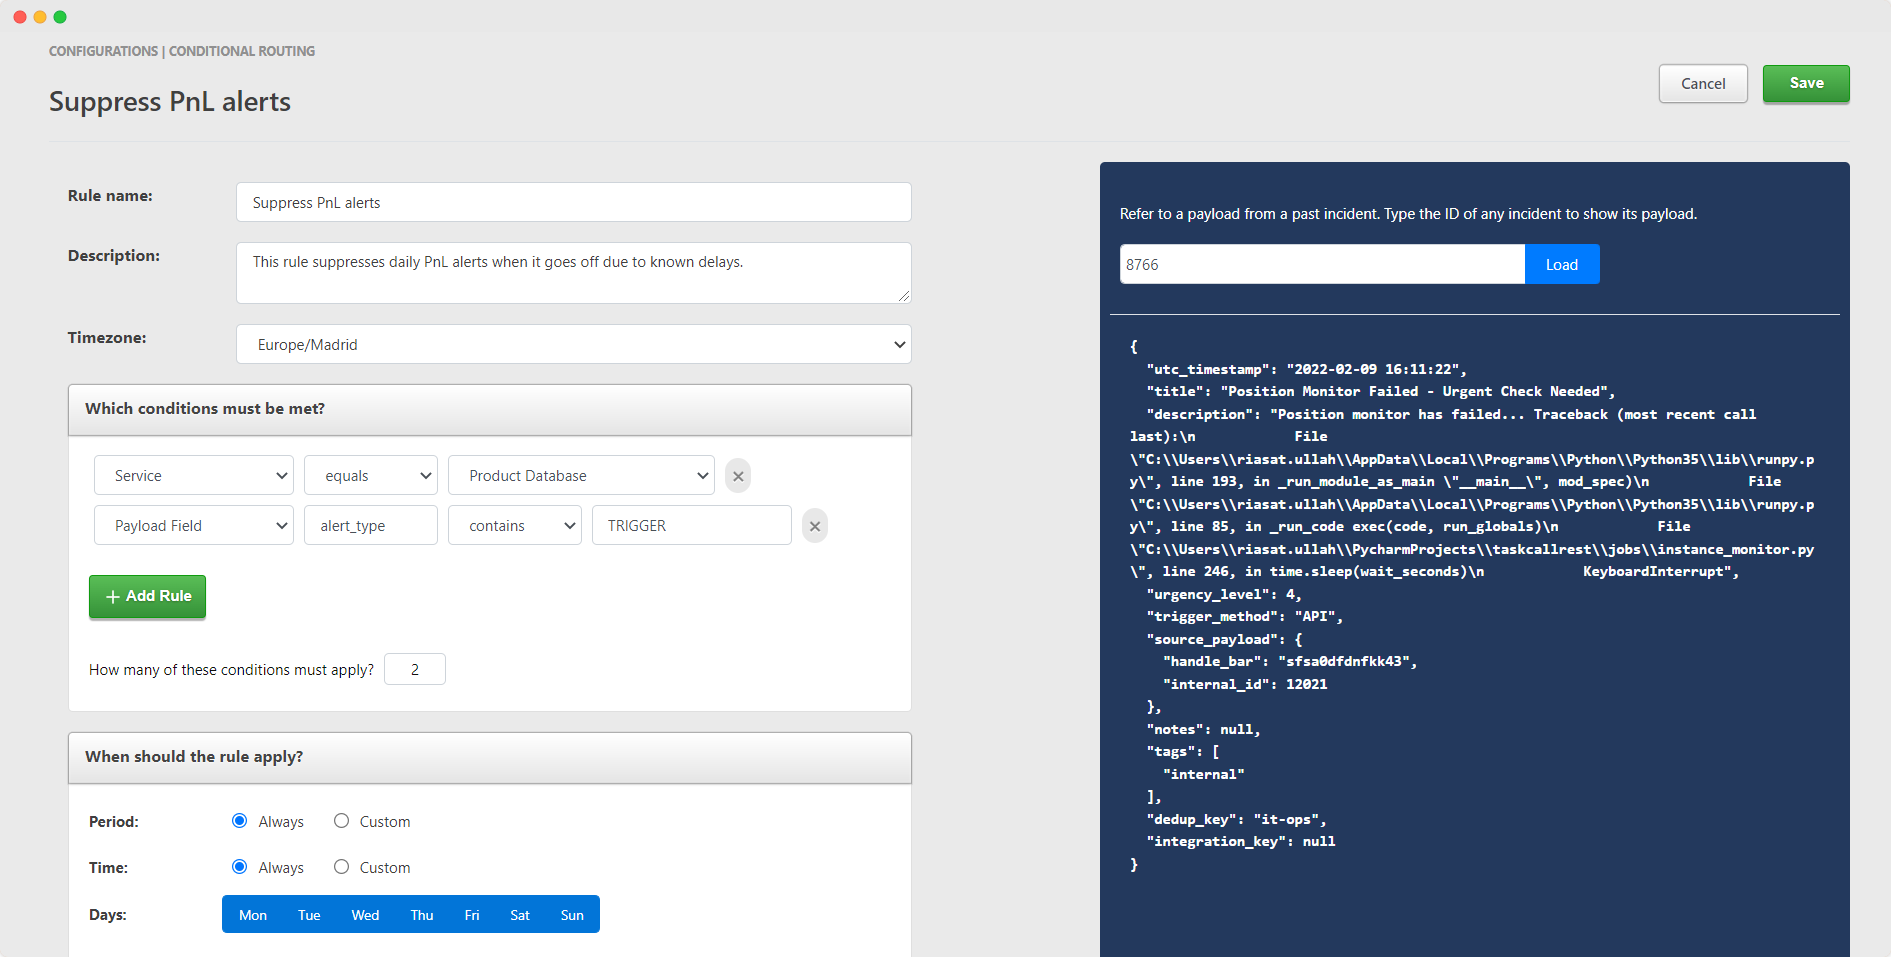Click the "notes": null payload line

click(x=1203, y=729)
